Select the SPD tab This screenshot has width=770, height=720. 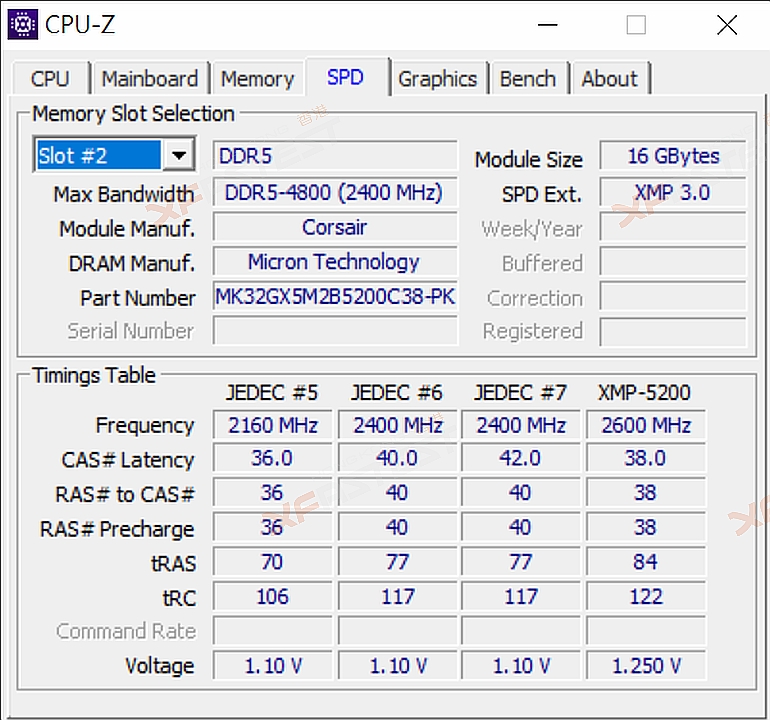click(346, 77)
